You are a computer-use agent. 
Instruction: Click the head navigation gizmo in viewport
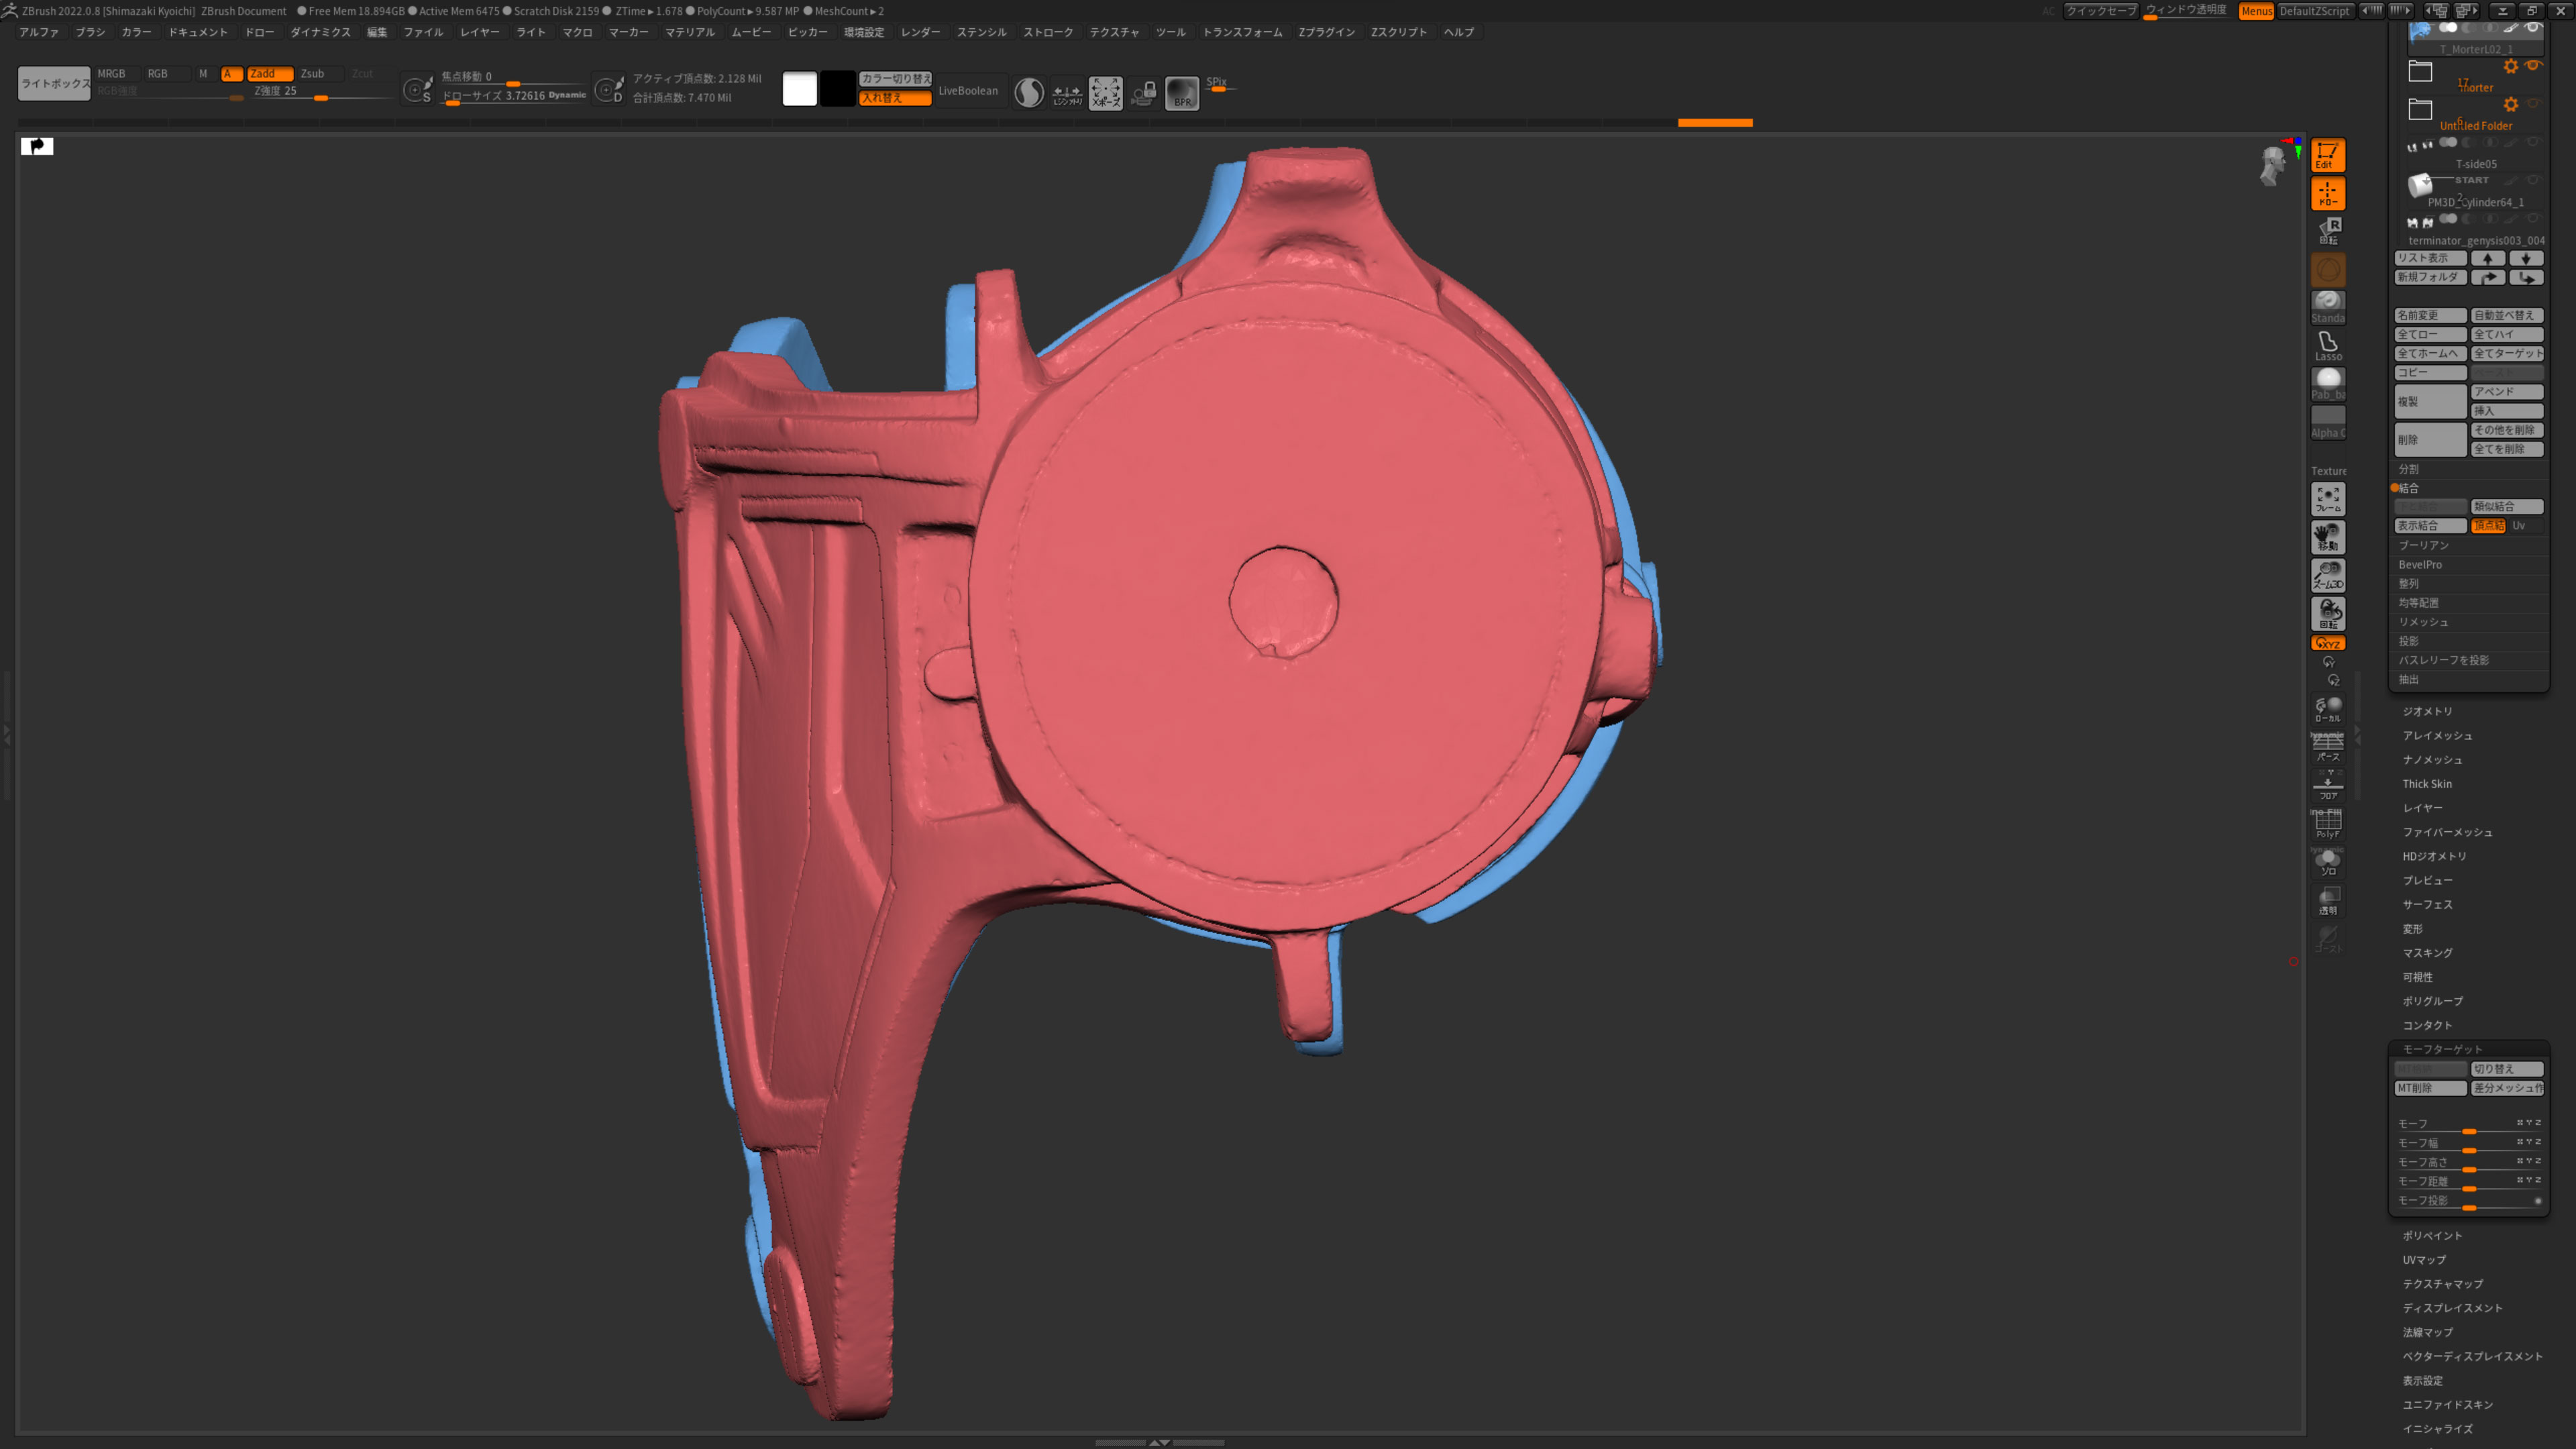coord(2272,165)
